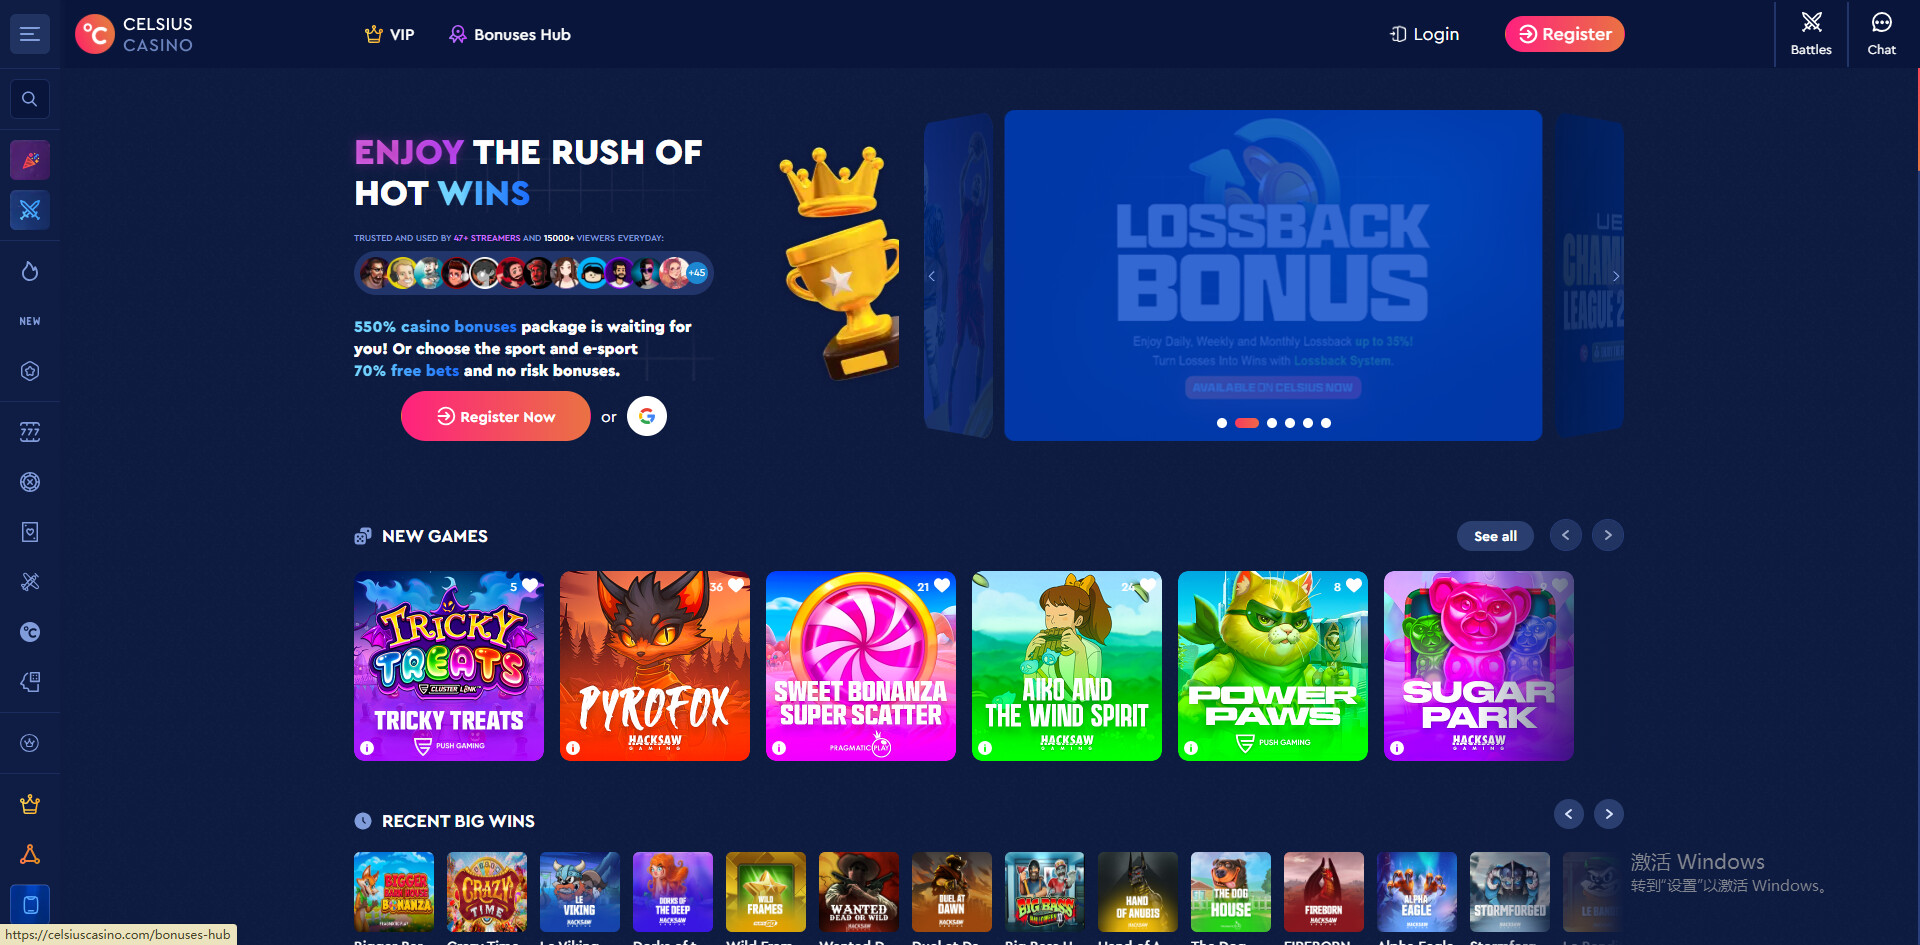Click the crossed swords sidebar icon
This screenshot has height=945, width=1920.
[x=30, y=210]
